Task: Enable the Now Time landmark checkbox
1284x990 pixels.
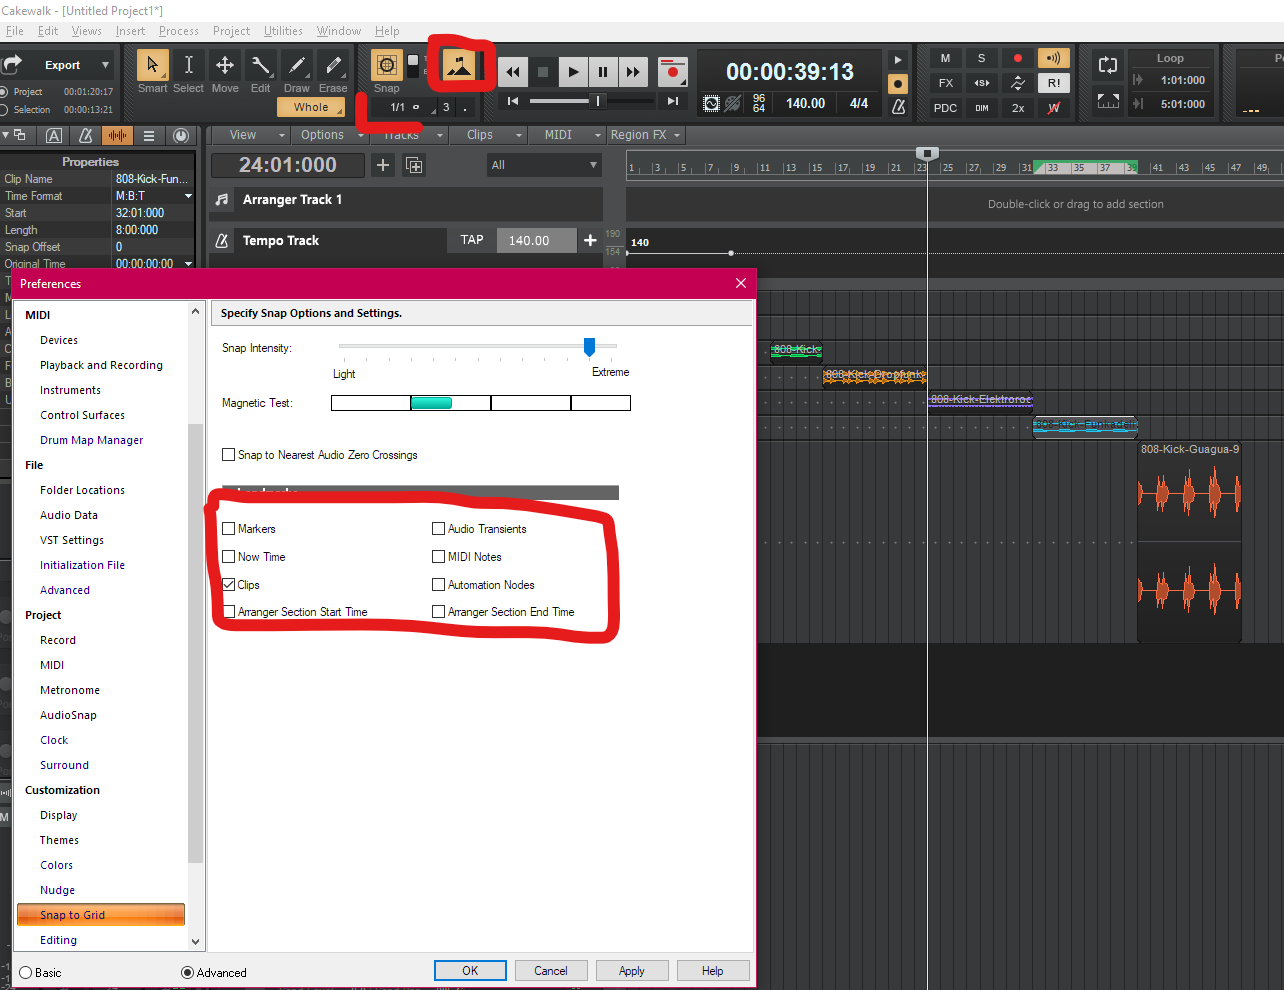Action: point(229,556)
